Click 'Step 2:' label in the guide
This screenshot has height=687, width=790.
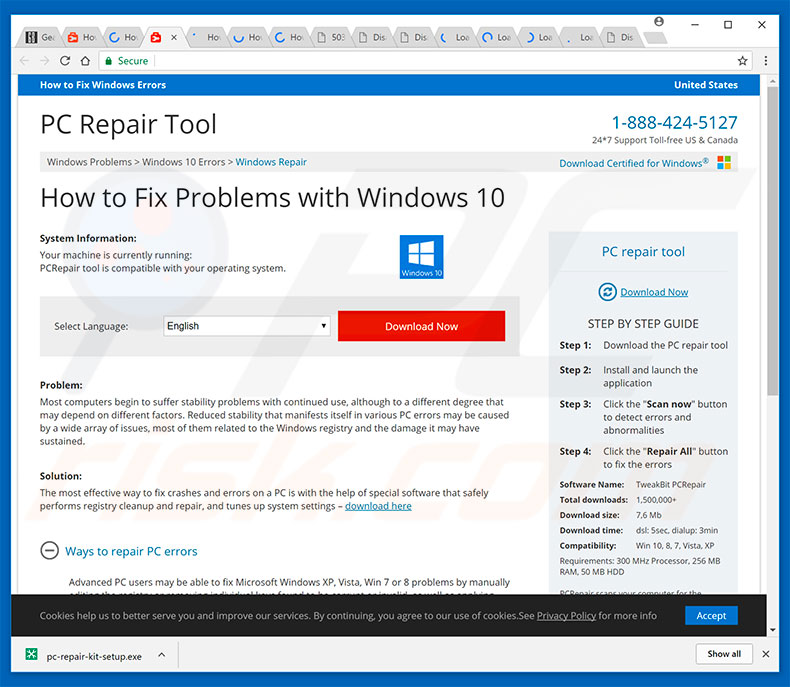pos(575,370)
